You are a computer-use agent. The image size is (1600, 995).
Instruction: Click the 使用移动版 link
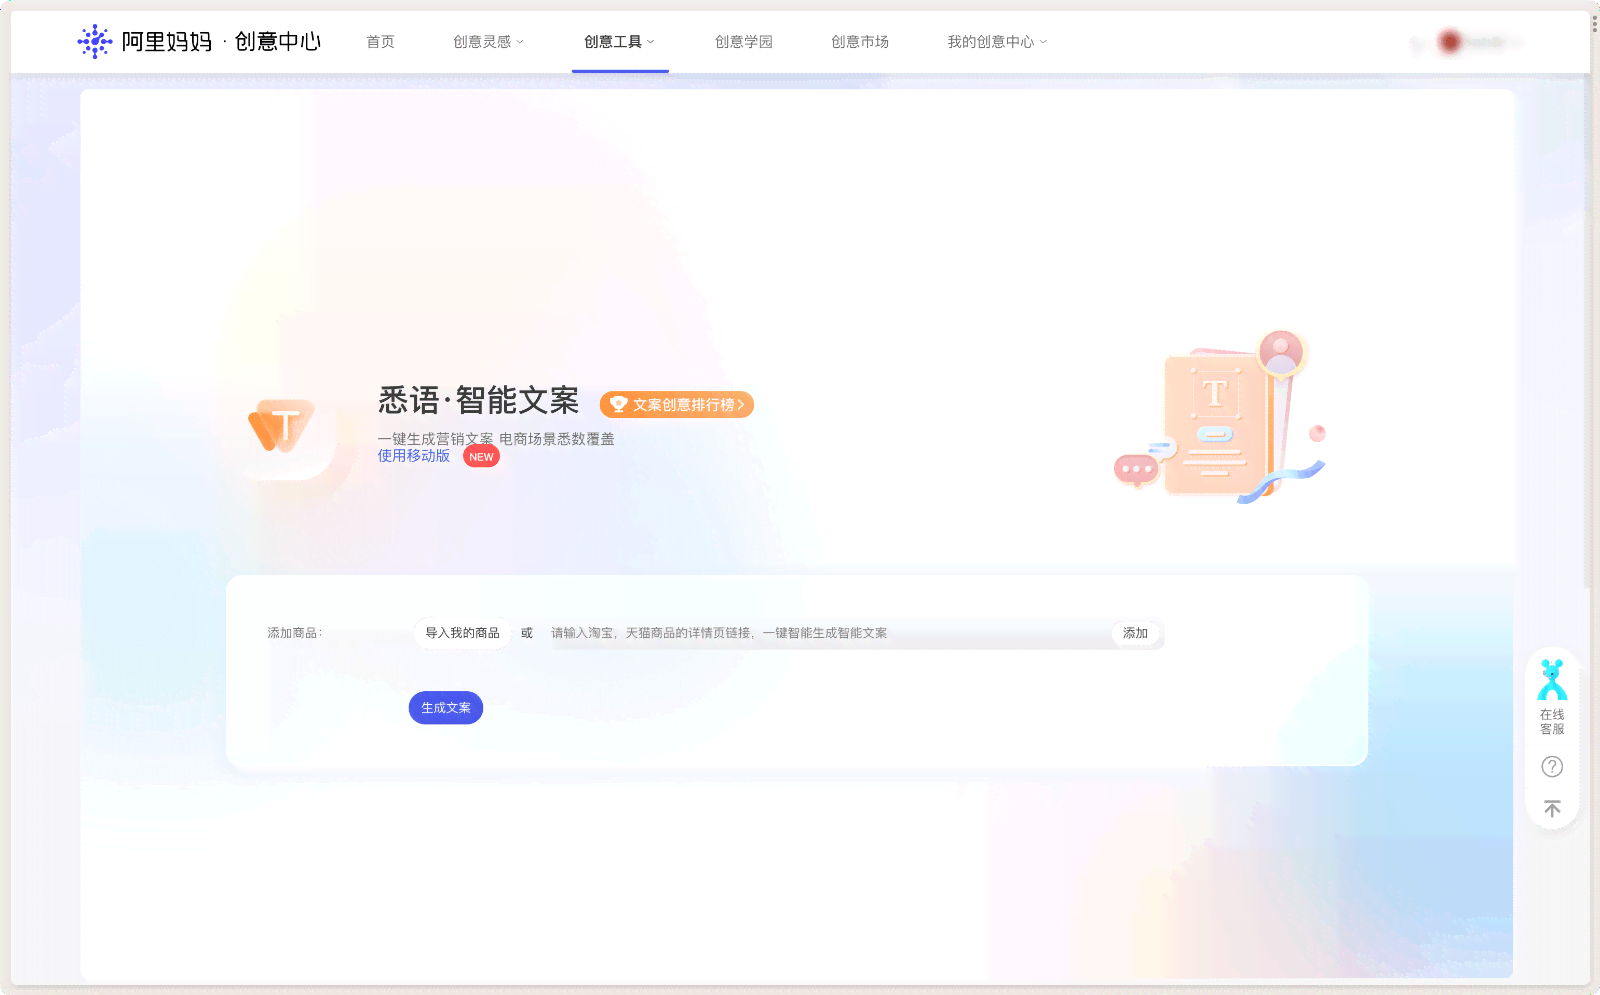tap(414, 456)
